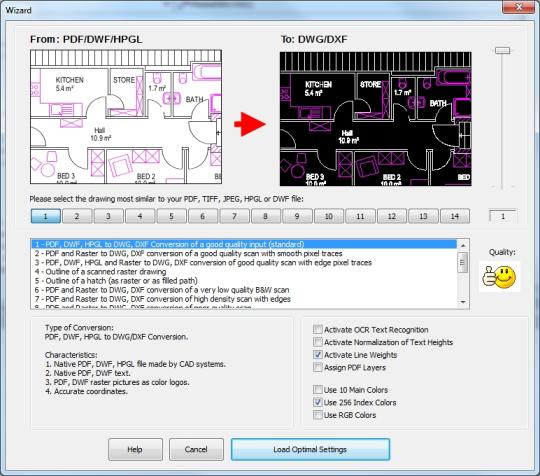Select list item 3 edge pixel traces

pos(244,262)
